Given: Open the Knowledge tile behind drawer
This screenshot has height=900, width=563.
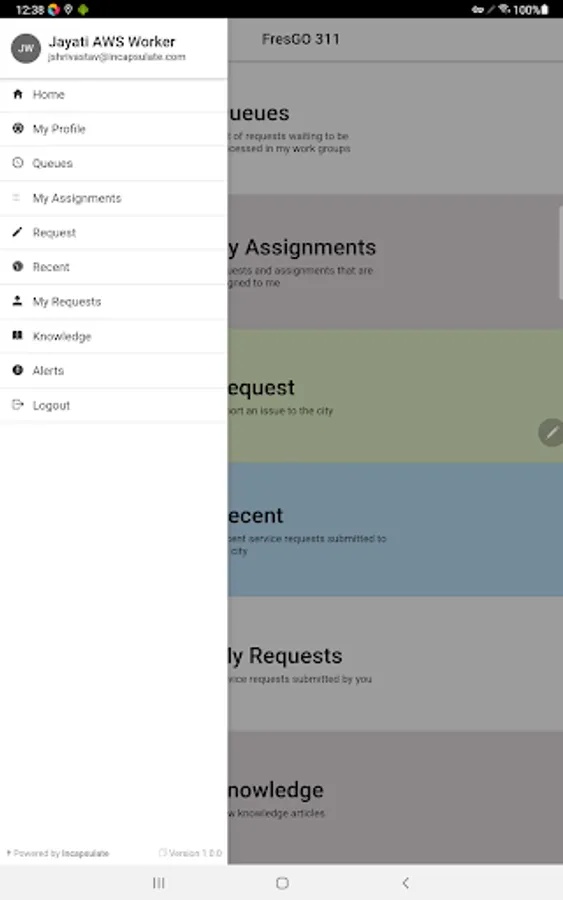Looking at the screenshot, I should click(x=395, y=798).
